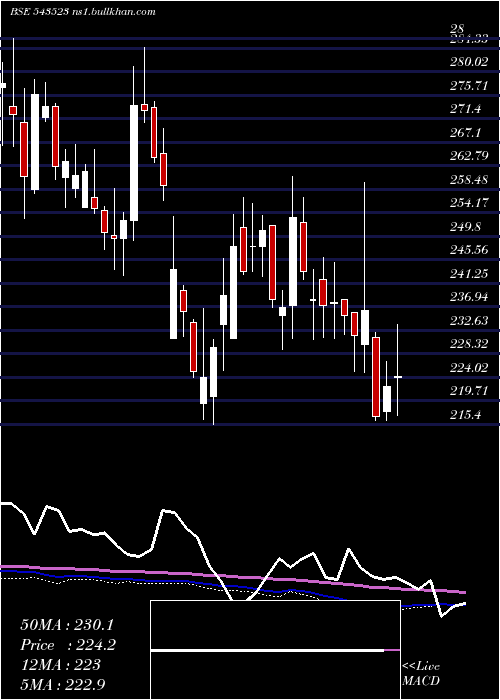This screenshot has height=700, width=500.
Task: Select the 262.79 price axis label
Action: (x=469, y=156)
